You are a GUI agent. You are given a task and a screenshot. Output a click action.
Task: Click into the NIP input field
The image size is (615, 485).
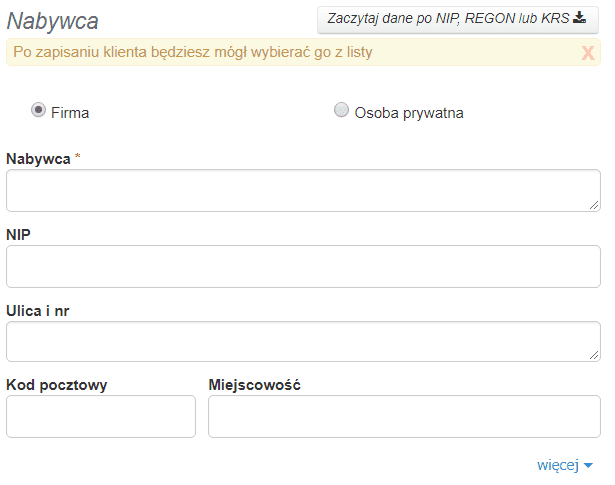click(x=303, y=266)
